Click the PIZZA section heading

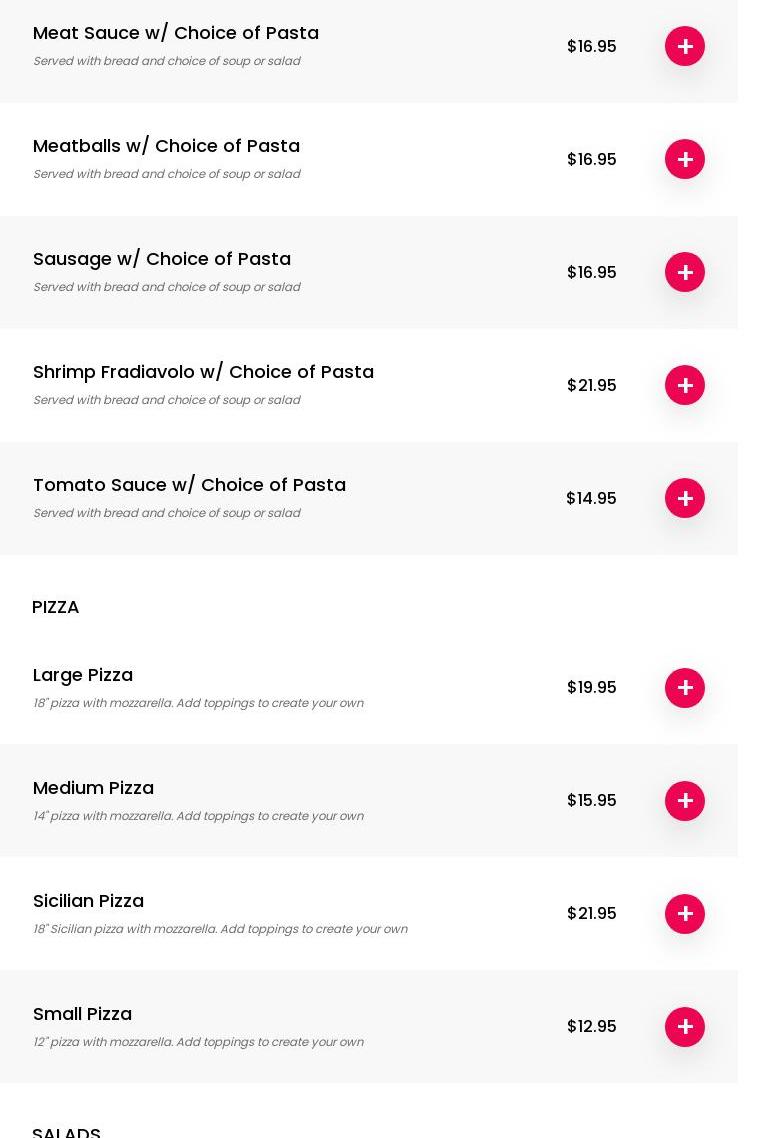point(56,607)
